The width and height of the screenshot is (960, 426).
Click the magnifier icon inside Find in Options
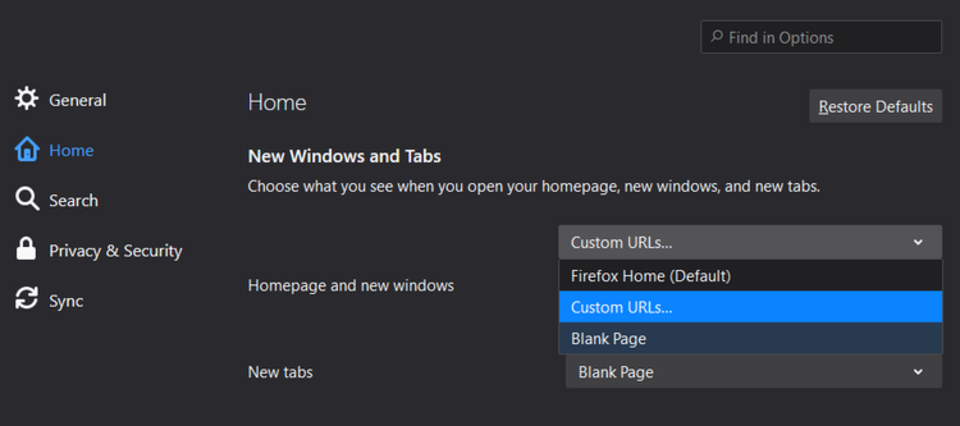(x=716, y=37)
